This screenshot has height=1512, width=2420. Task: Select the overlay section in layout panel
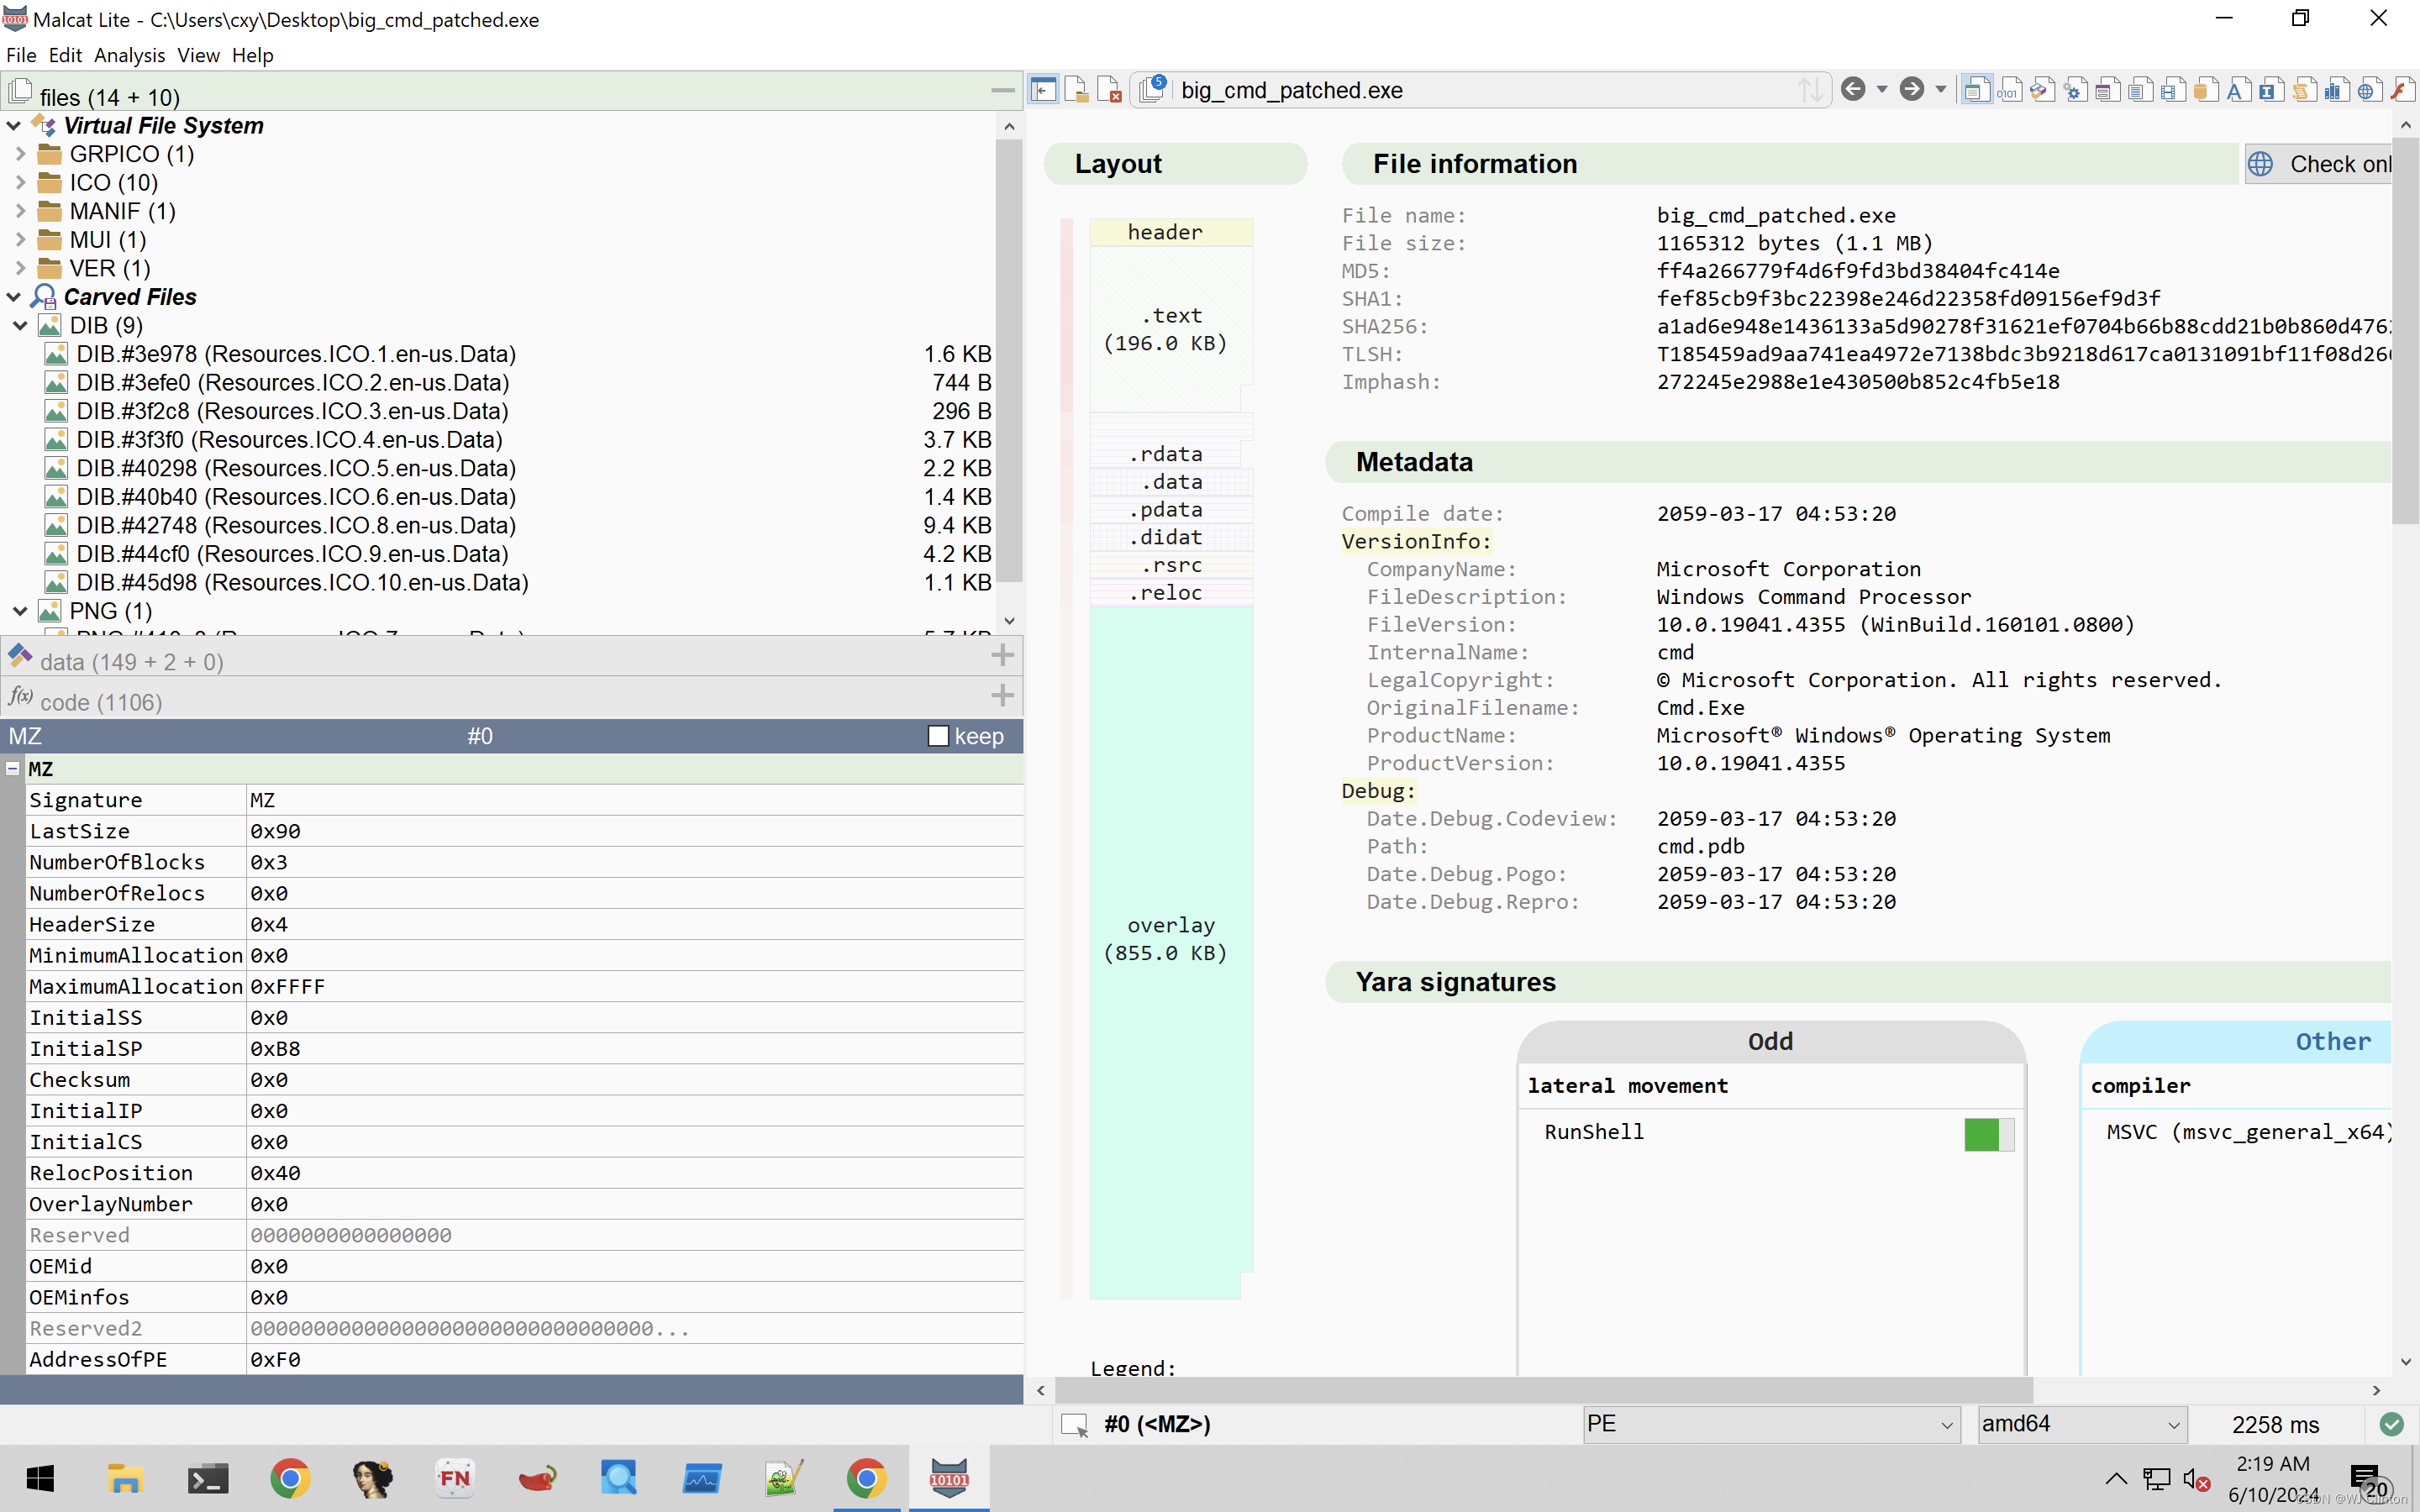(x=1167, y=939)
